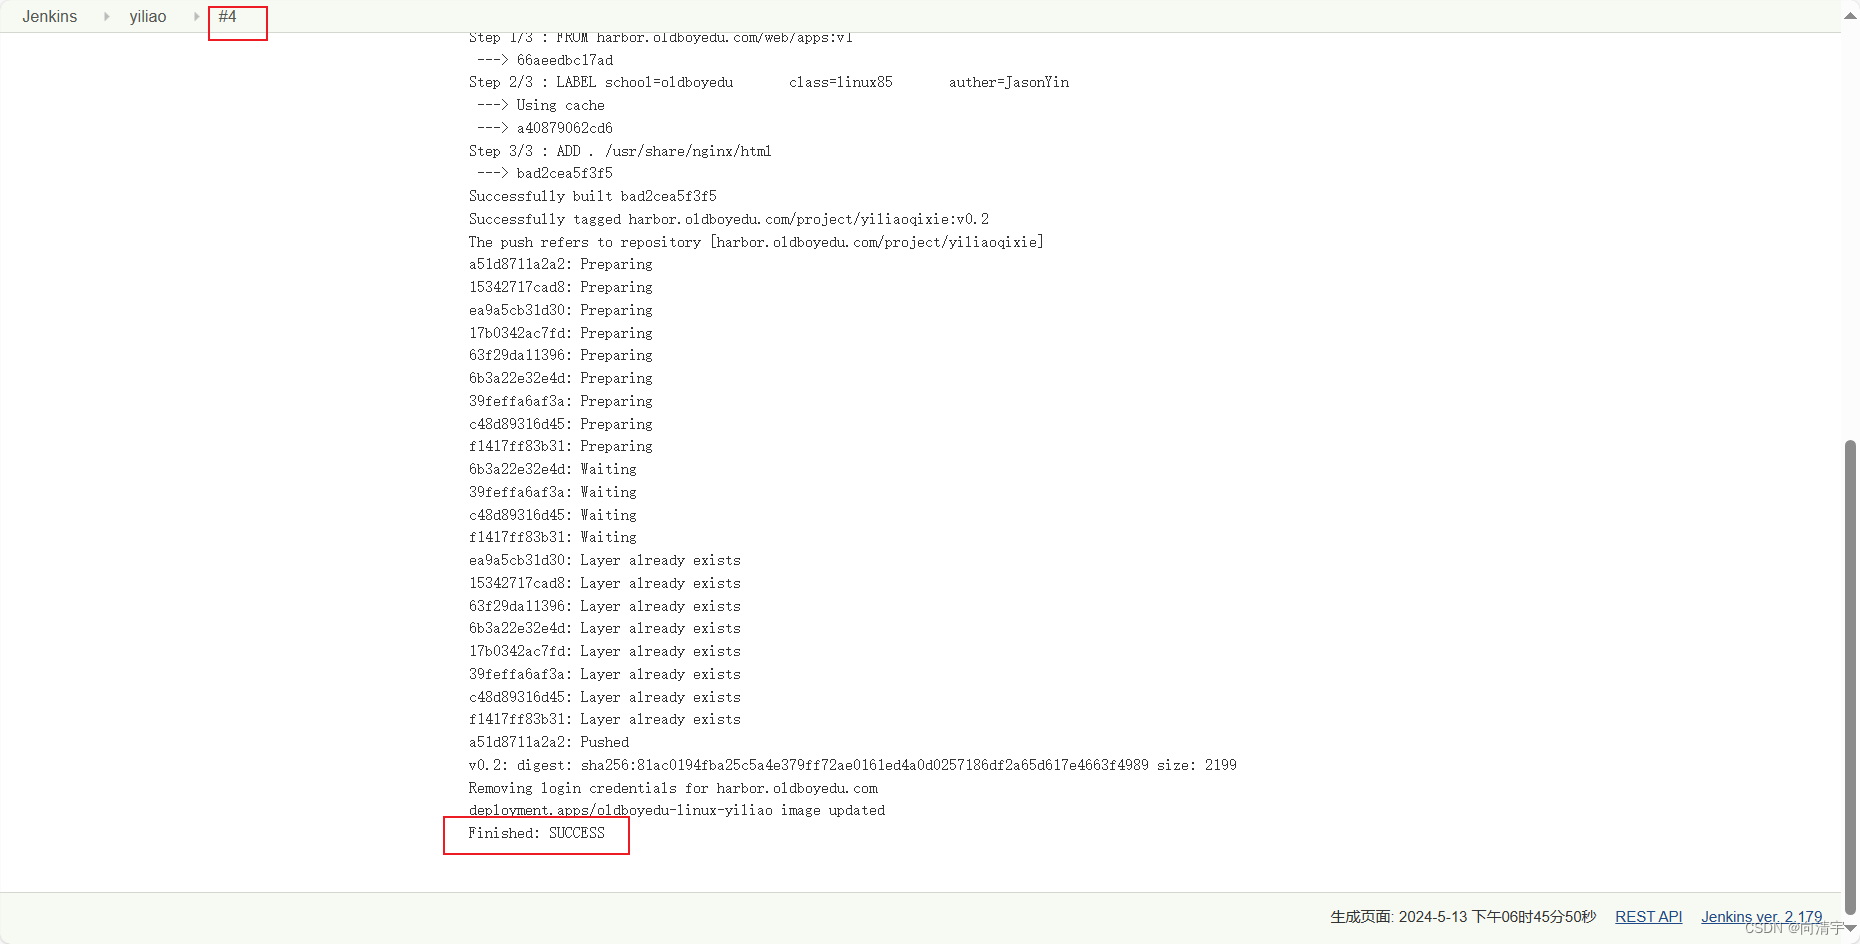1860x944 pixels.
Task: Click '15342717cad8: Preparing' line
Action: tap(561, 287)
